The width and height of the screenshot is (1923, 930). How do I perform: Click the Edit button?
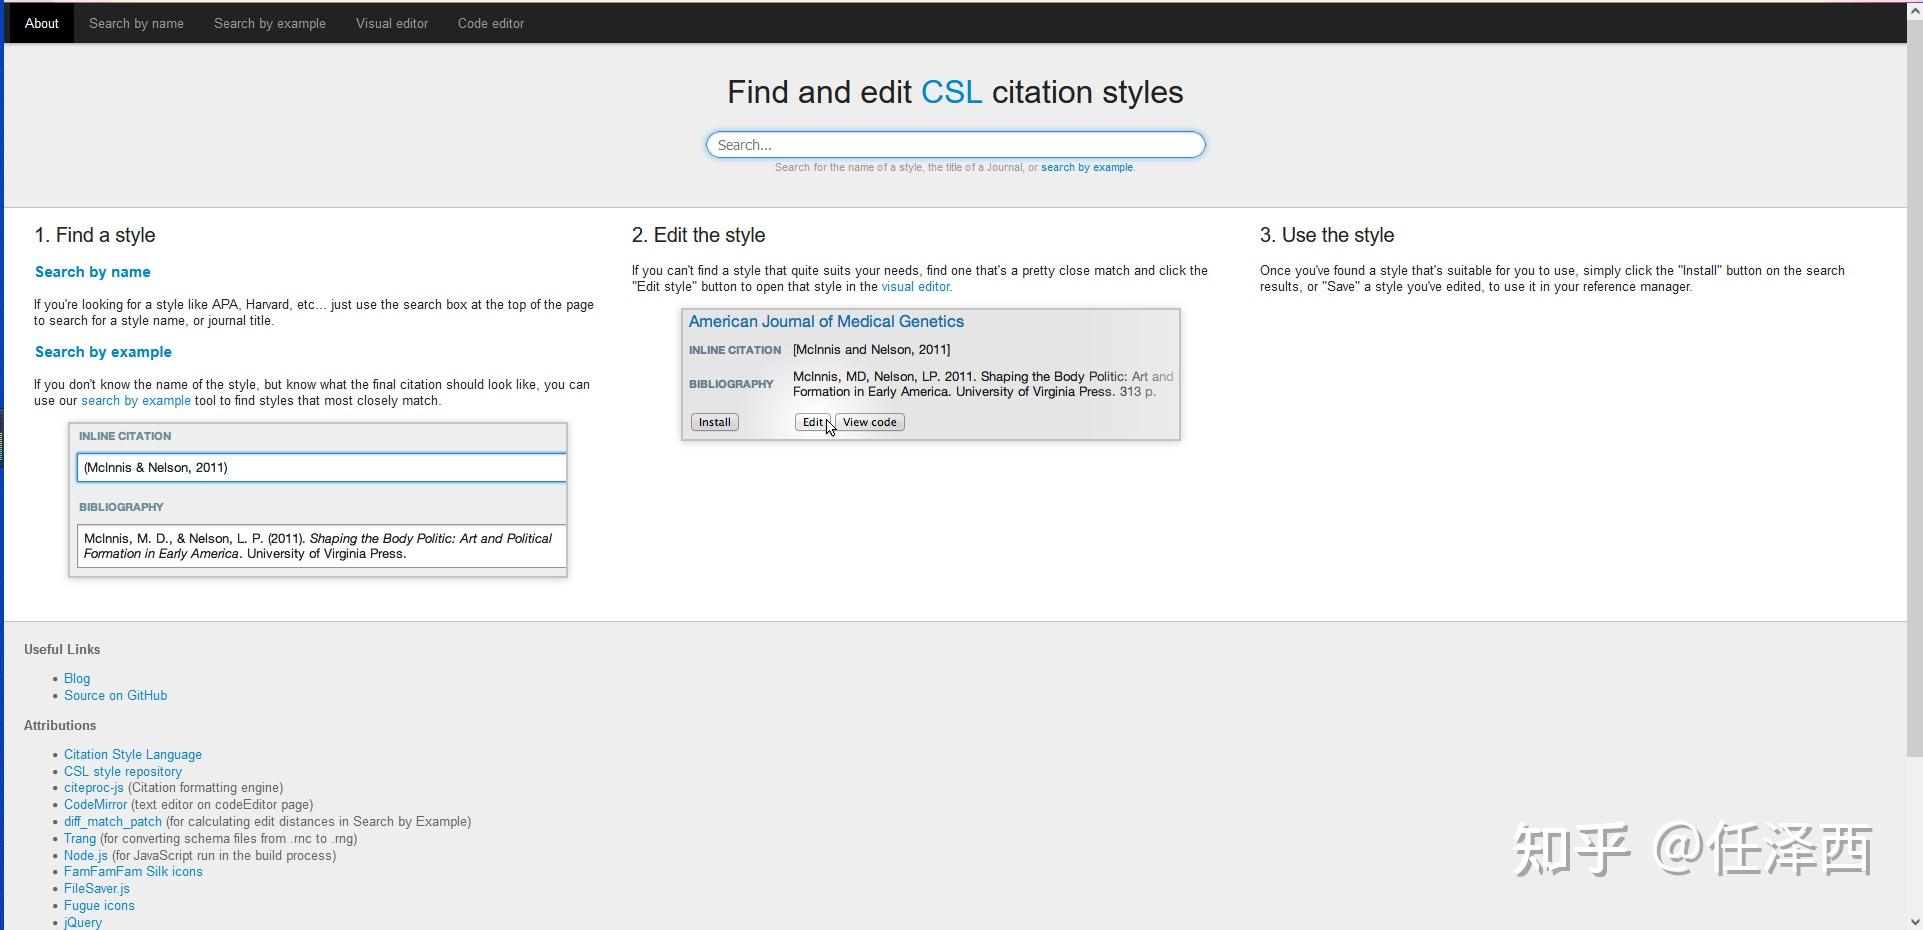point(812,422)
